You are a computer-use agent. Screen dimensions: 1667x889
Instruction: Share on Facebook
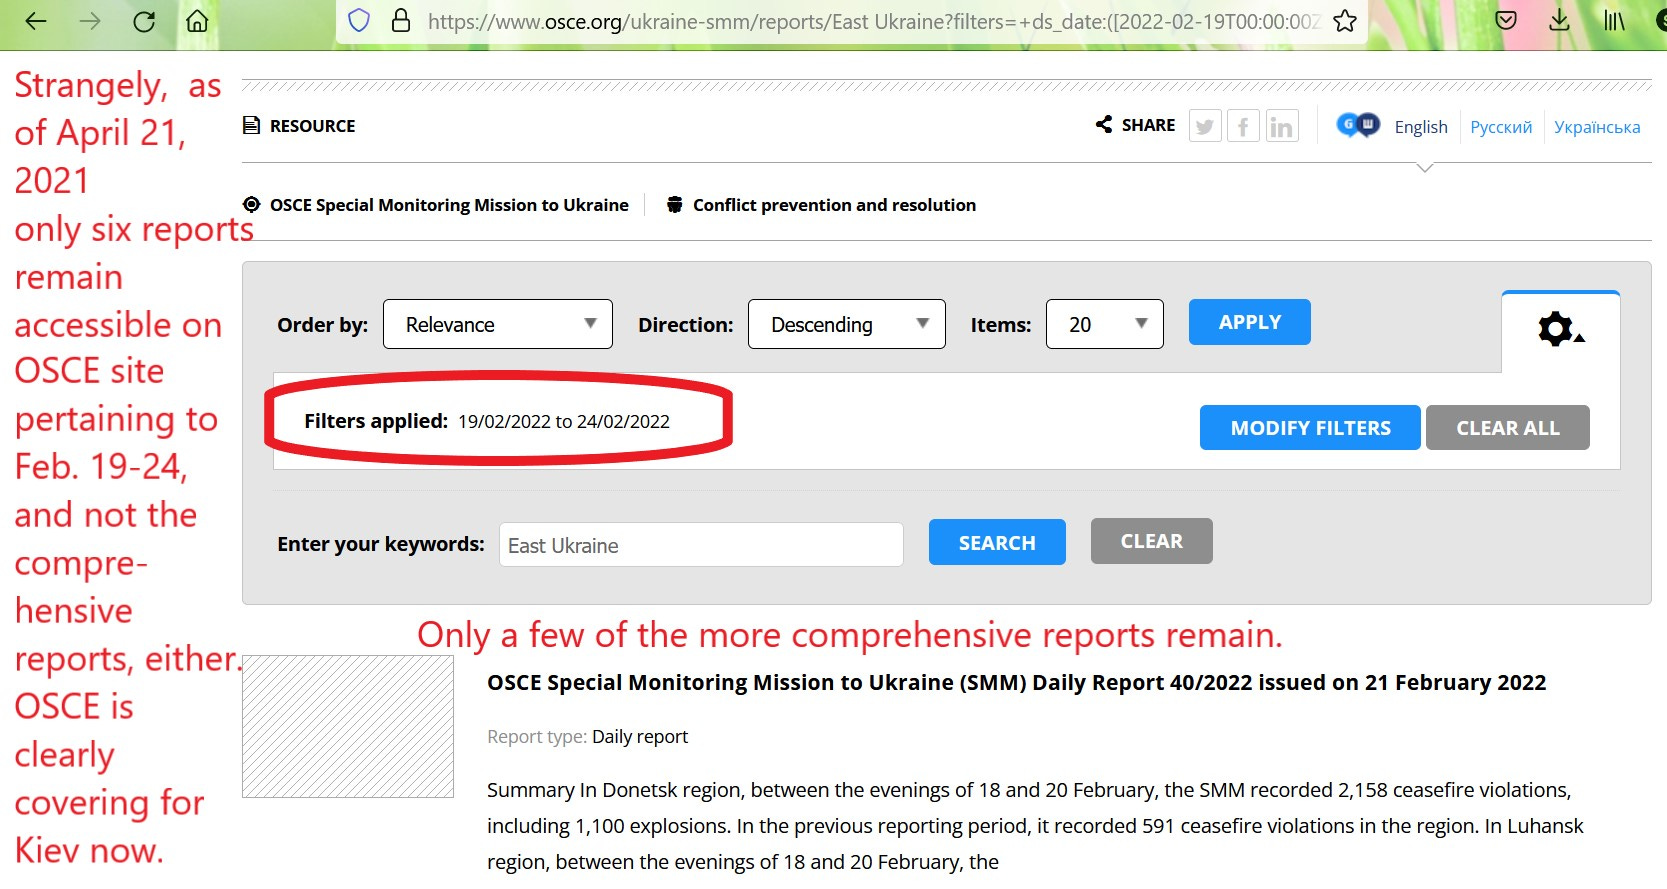point(1243,126)
